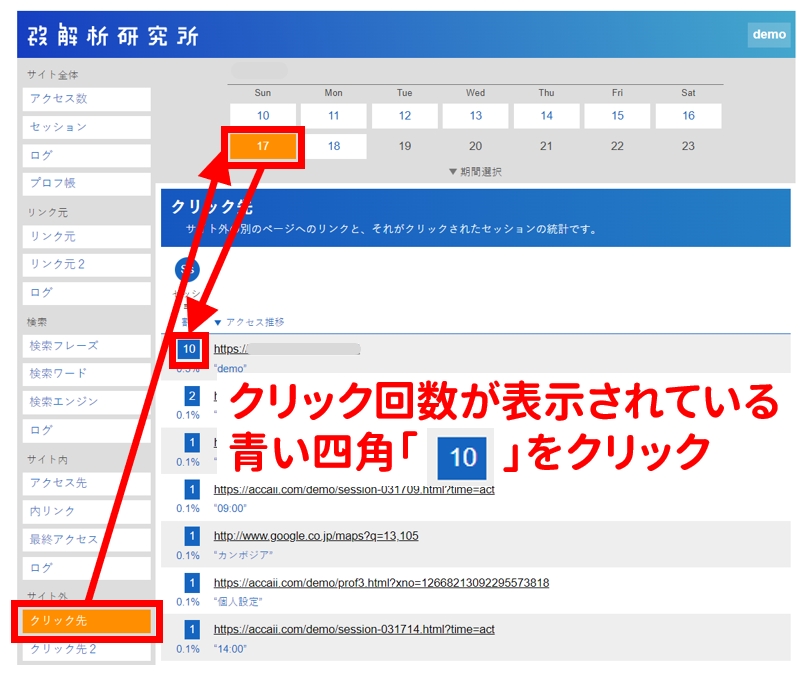Click the 設解析研究所 site logo
This screenshot has height=674, width=806.
tap(113, 35)
